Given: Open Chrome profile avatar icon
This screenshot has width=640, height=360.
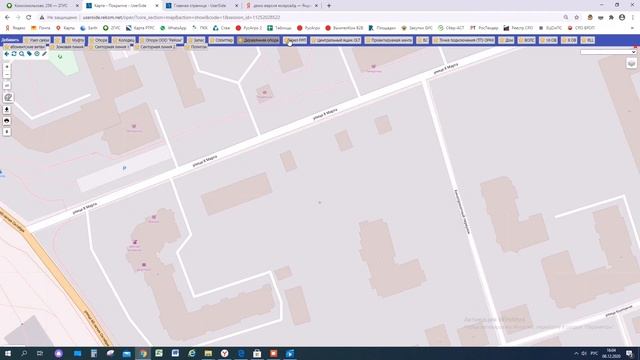Looking at the screenshot, I should pos(622,18).
